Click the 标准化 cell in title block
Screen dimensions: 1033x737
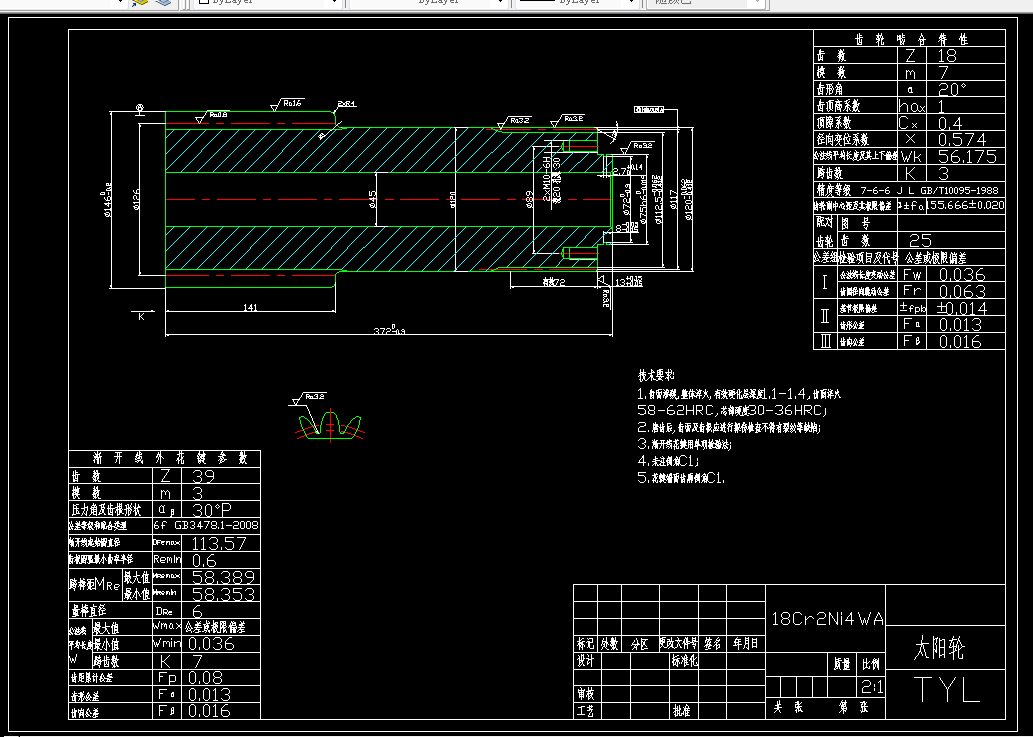click(x=684, y=661)
